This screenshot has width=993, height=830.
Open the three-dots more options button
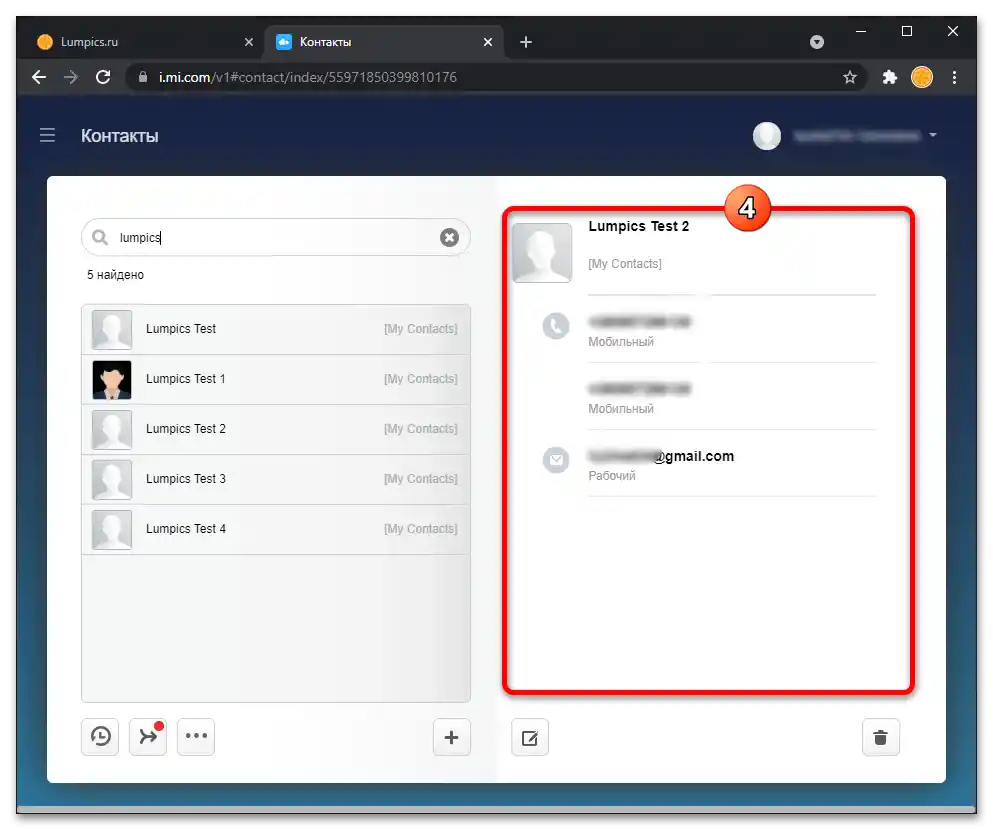pos(196,736)
